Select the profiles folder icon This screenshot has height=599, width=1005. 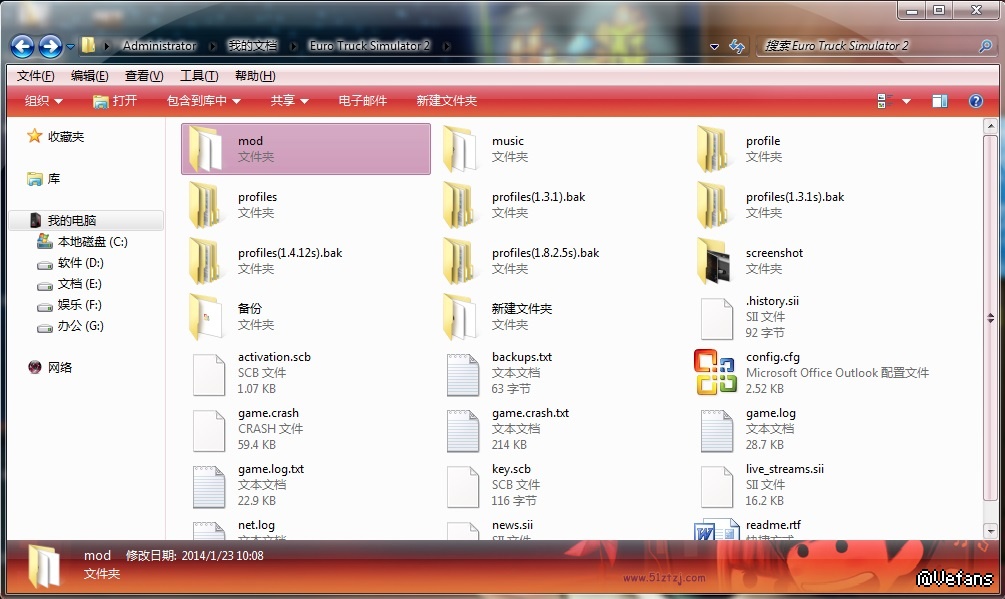point(206,205)
